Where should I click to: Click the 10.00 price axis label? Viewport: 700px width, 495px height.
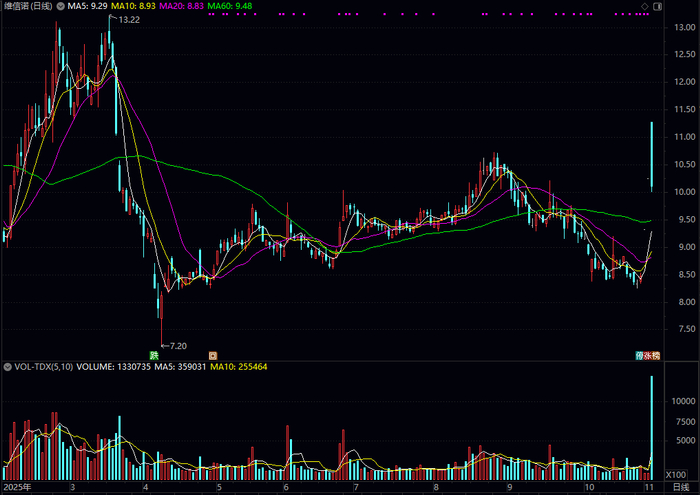point(684,192)
